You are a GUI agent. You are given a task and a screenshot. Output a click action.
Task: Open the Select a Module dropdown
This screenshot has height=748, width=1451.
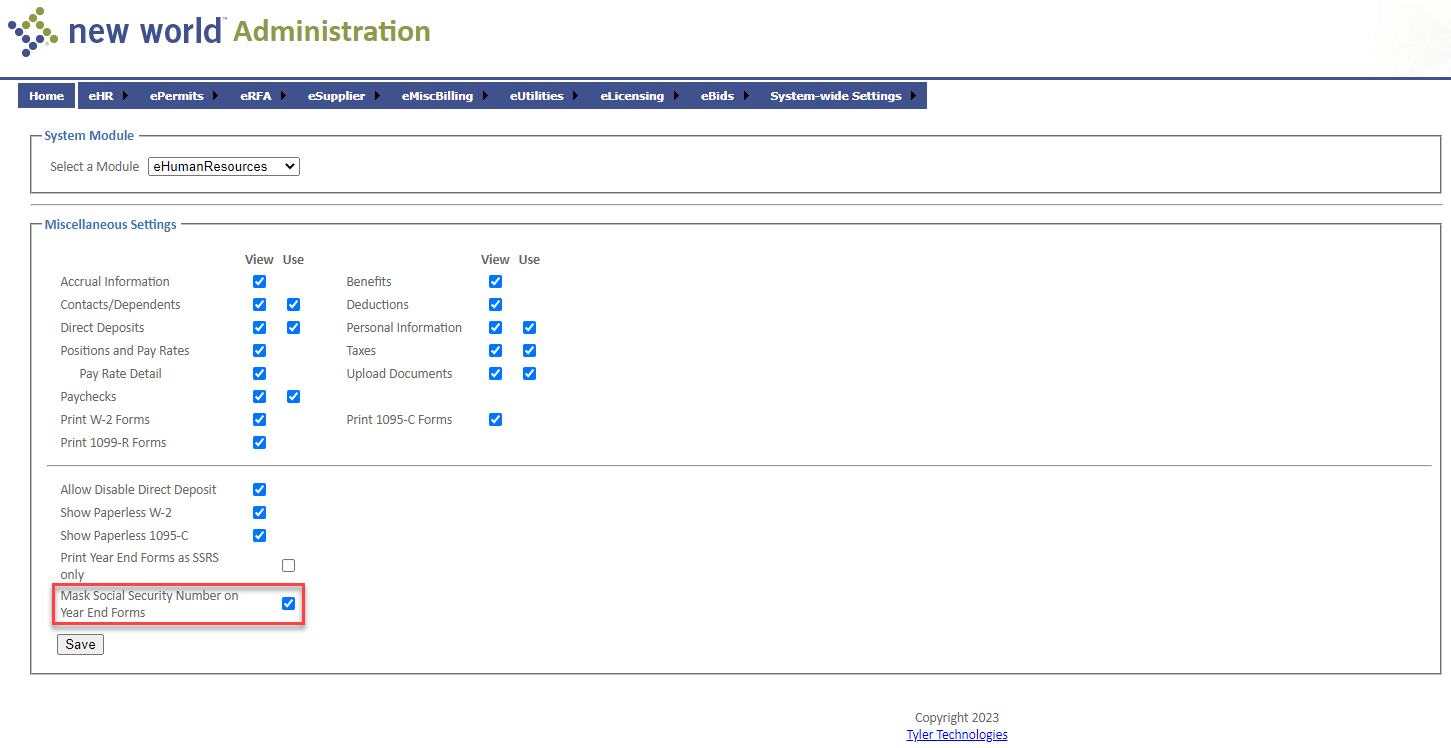tap(224, 167)
